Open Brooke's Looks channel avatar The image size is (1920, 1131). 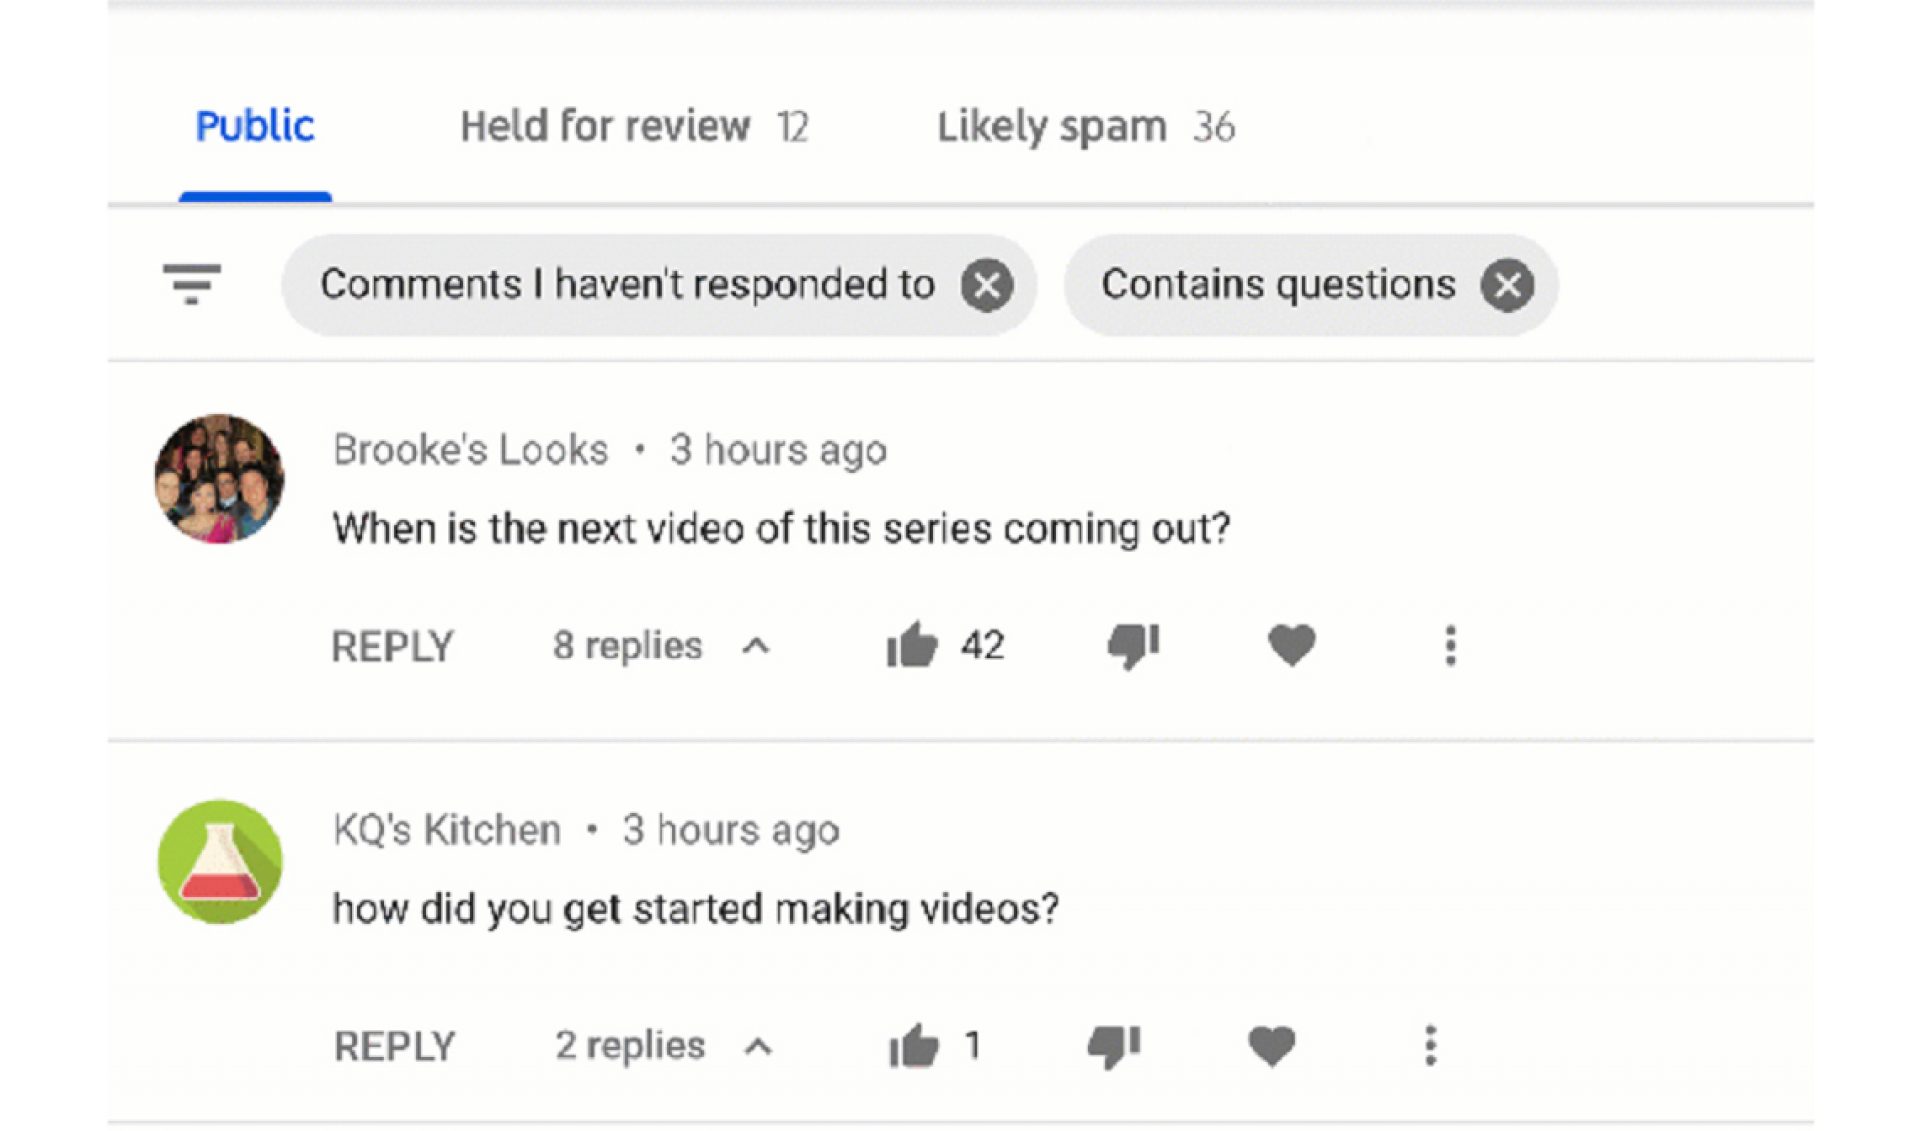219,480
